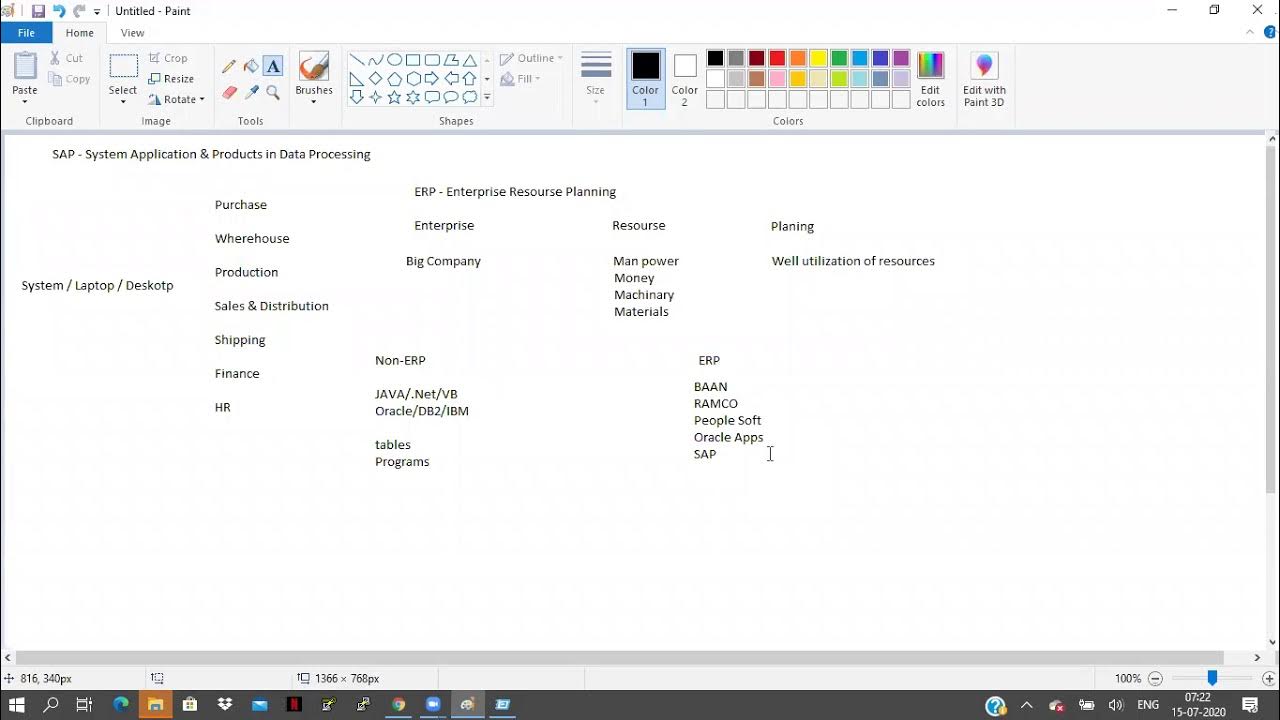
Task: Open Customize Quick Access Toolbar dropdown
Action: 97,12
